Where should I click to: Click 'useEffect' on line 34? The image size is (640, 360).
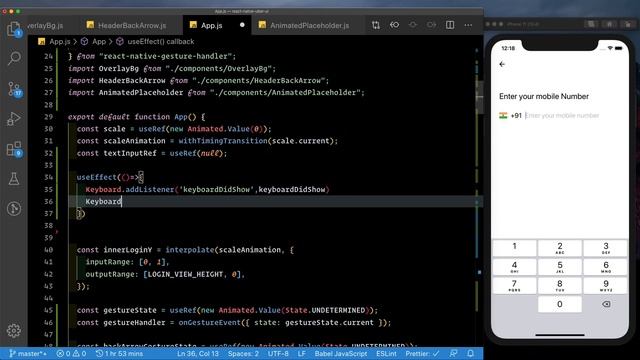point(97,178)
